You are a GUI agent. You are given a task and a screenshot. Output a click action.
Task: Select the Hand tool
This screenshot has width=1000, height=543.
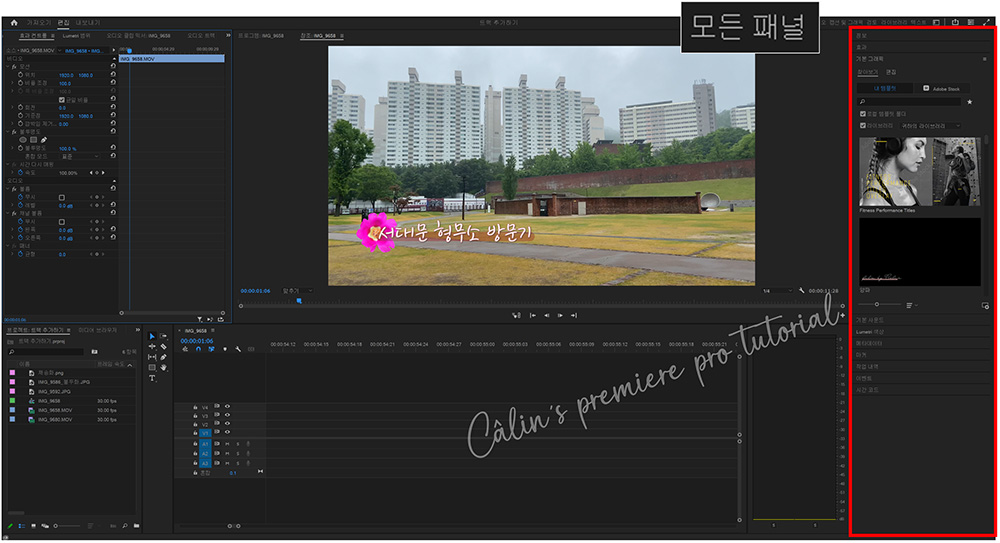[163, 368]
